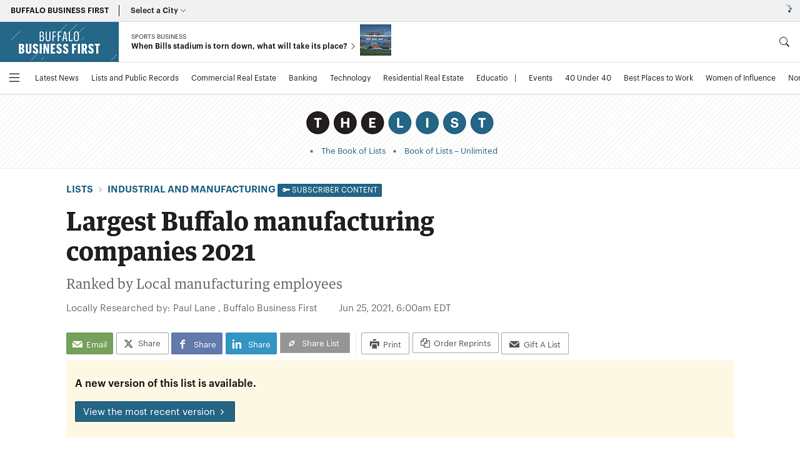Share article via Email button
This screenshot has width=800, height=450.
coord(89,343)
